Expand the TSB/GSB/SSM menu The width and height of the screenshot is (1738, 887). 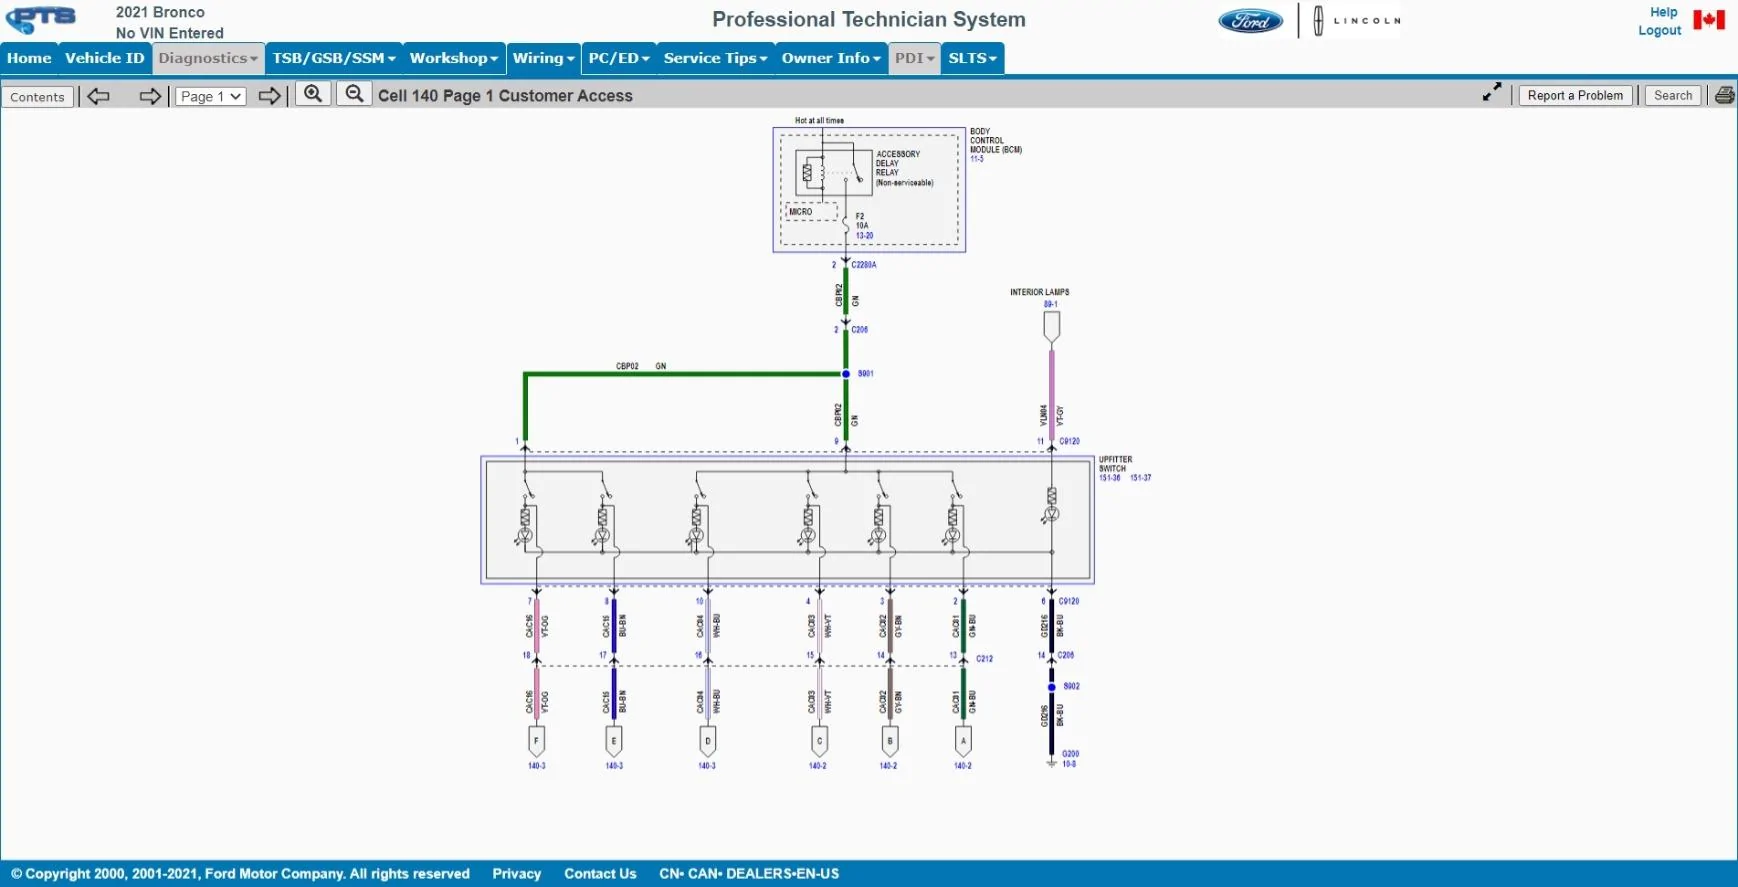pos(334,58)
